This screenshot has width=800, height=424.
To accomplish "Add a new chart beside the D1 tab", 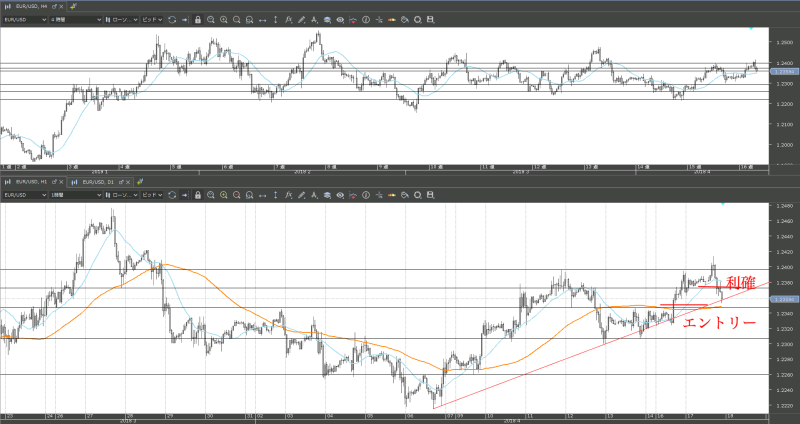I will (140, 181).
